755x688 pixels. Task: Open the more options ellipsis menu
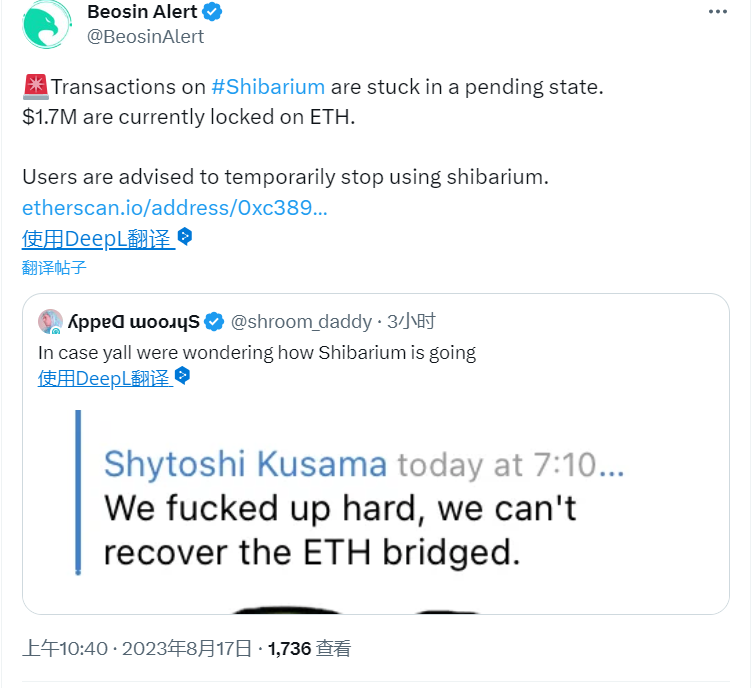click(718, 12)
